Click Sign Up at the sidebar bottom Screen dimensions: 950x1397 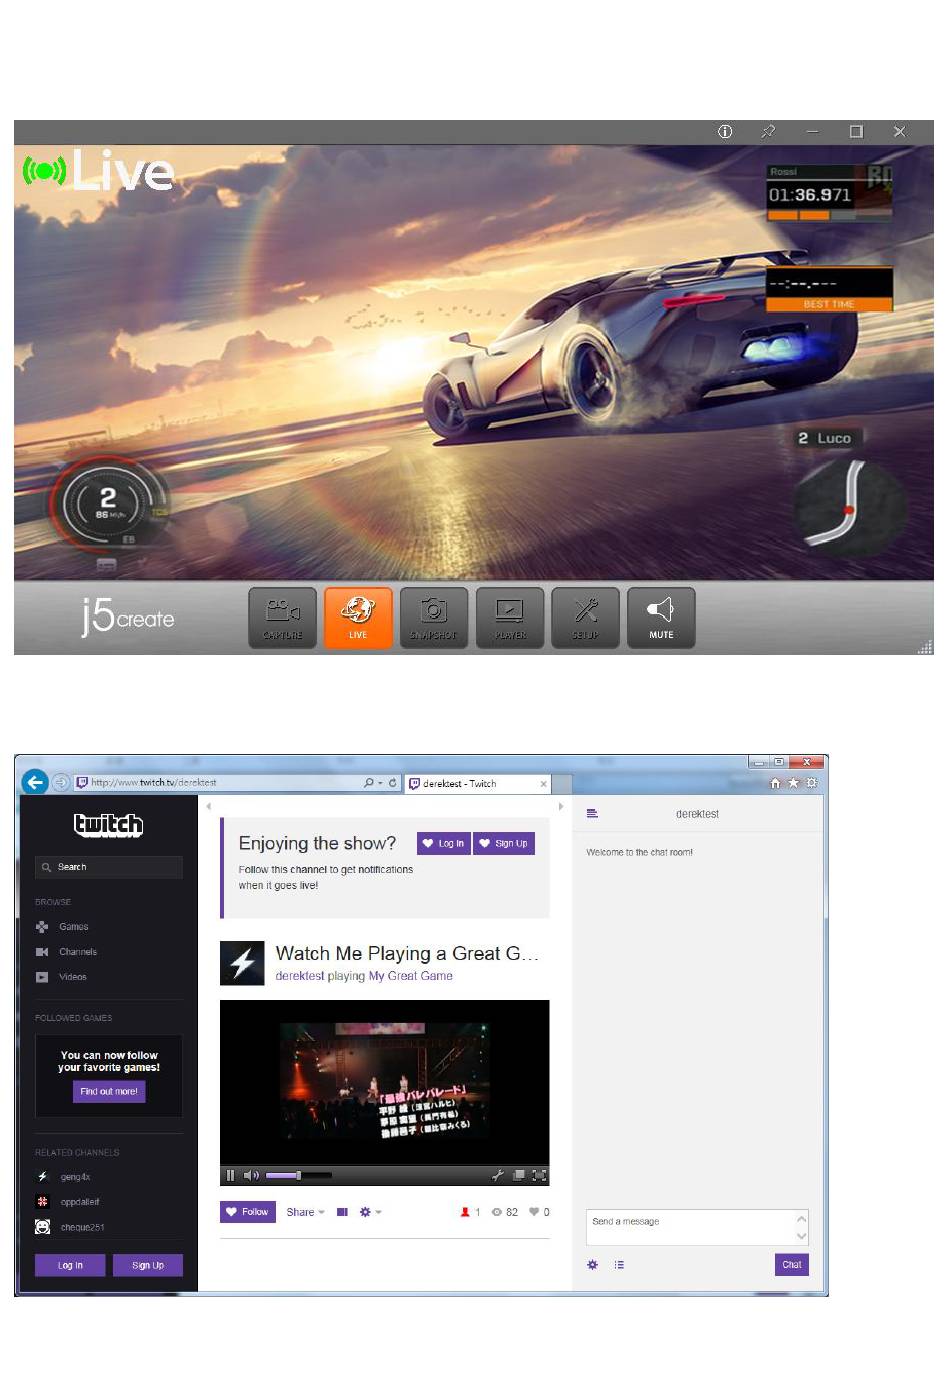[x=148, y=1265]
